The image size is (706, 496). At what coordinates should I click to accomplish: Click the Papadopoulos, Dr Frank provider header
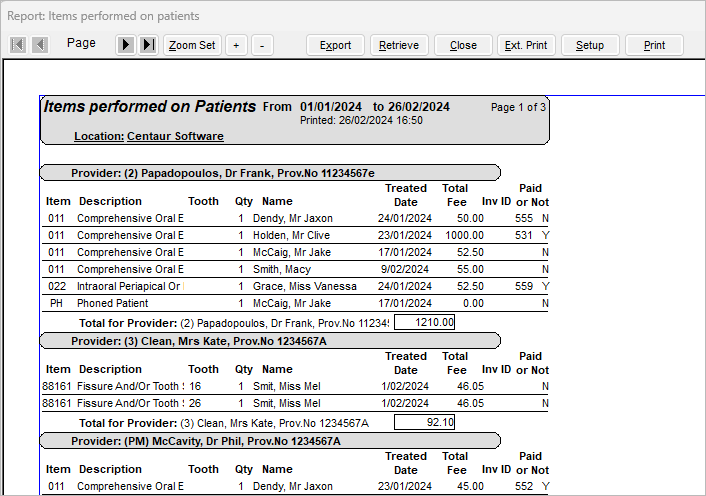(270, 173)
